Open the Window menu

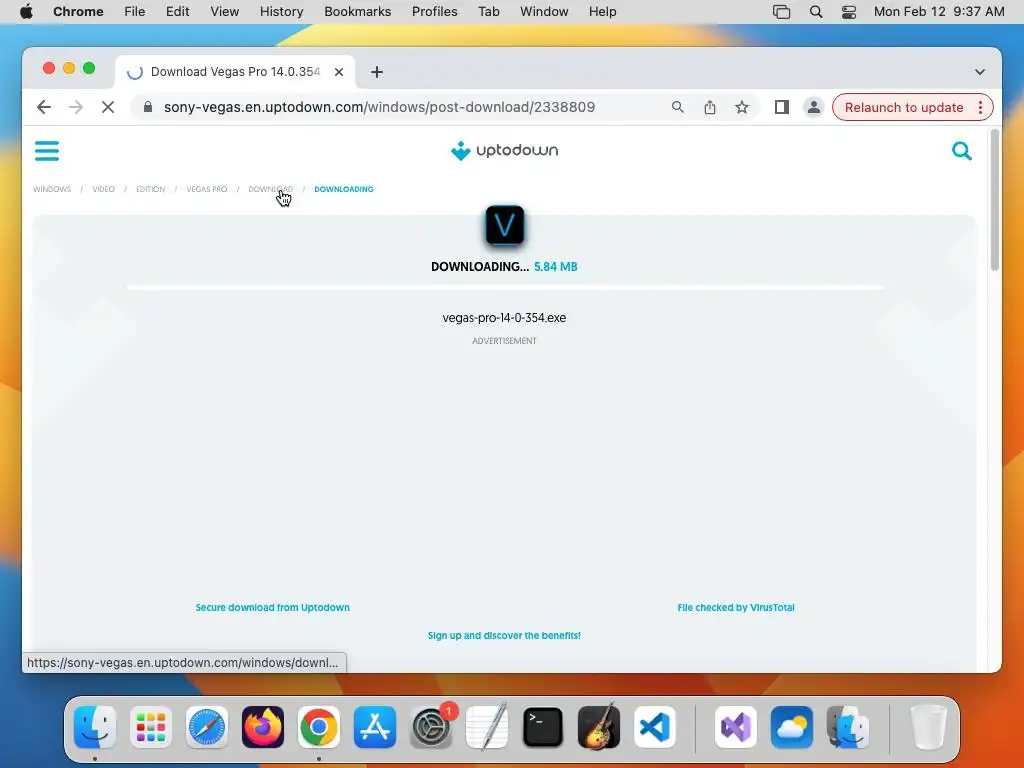click(544, 12)
